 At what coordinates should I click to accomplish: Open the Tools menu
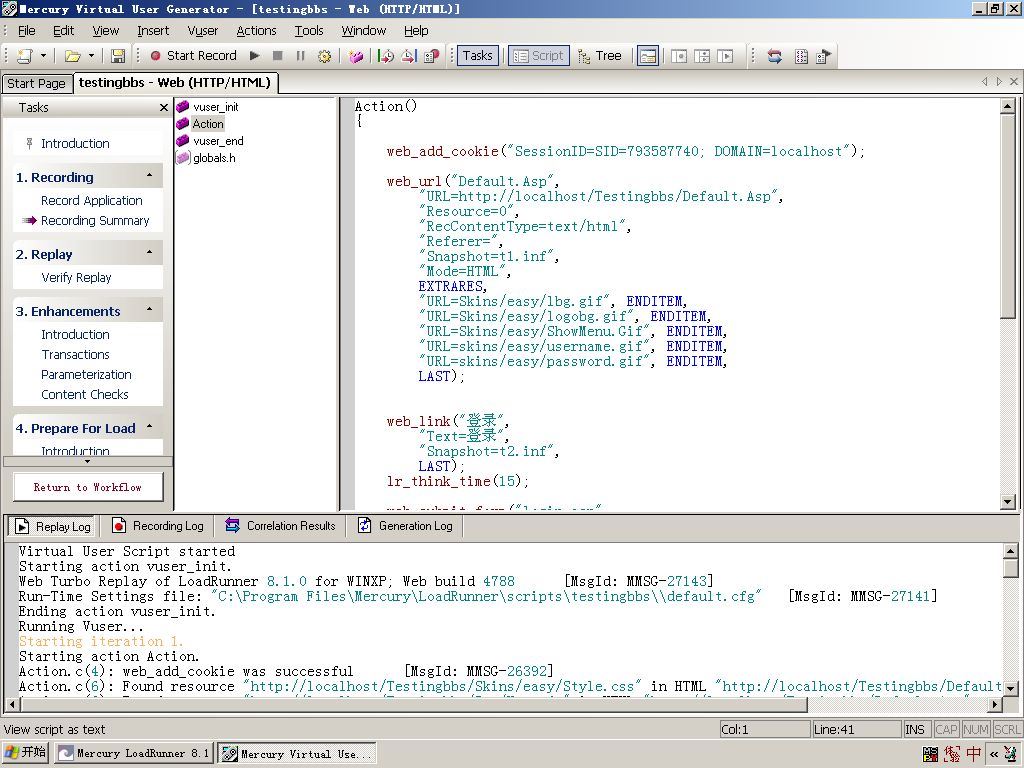(309, 31)
